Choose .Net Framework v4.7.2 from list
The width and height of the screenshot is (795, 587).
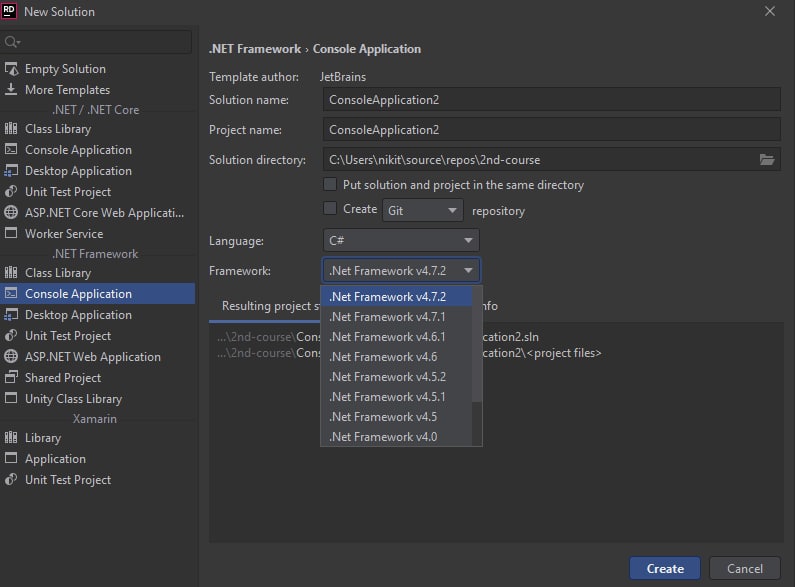click(x=396, y=296)
